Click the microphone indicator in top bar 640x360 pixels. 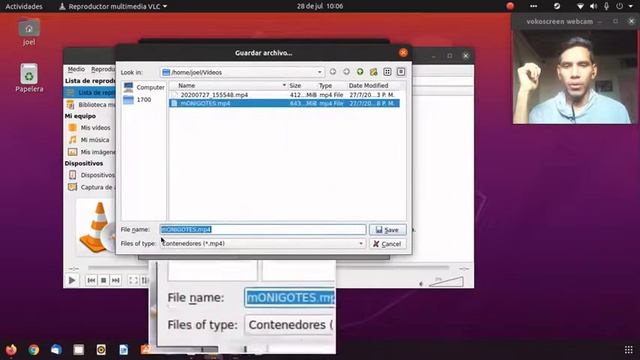click(607, 6)
